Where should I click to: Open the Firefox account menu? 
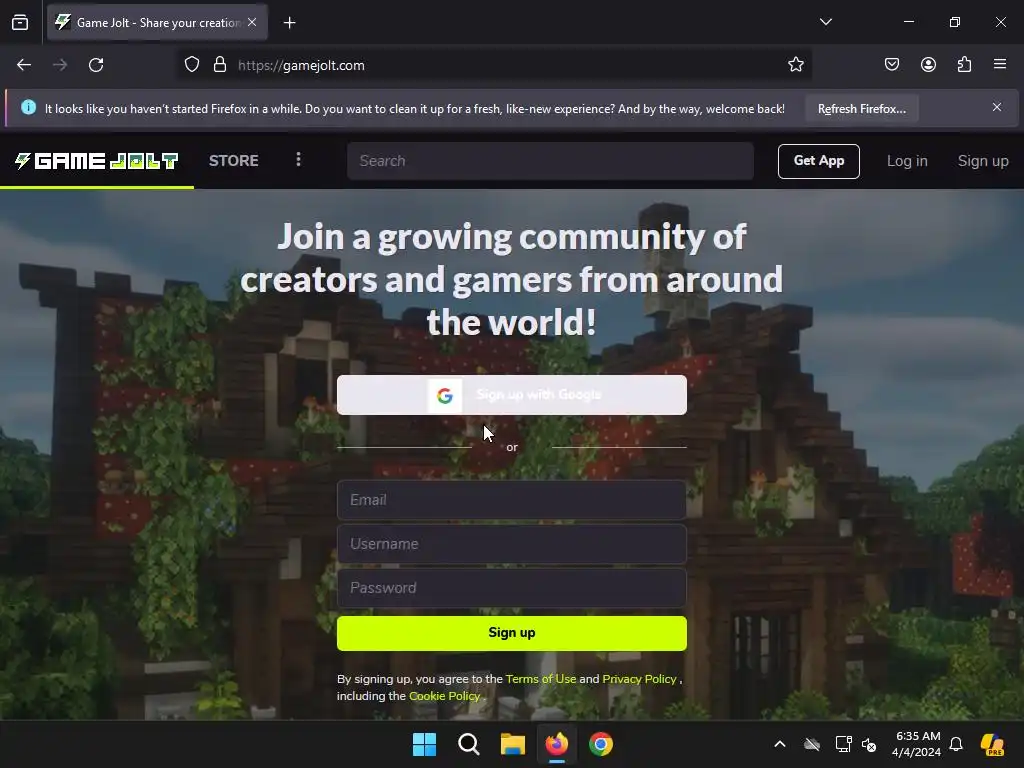pos(928,64)
